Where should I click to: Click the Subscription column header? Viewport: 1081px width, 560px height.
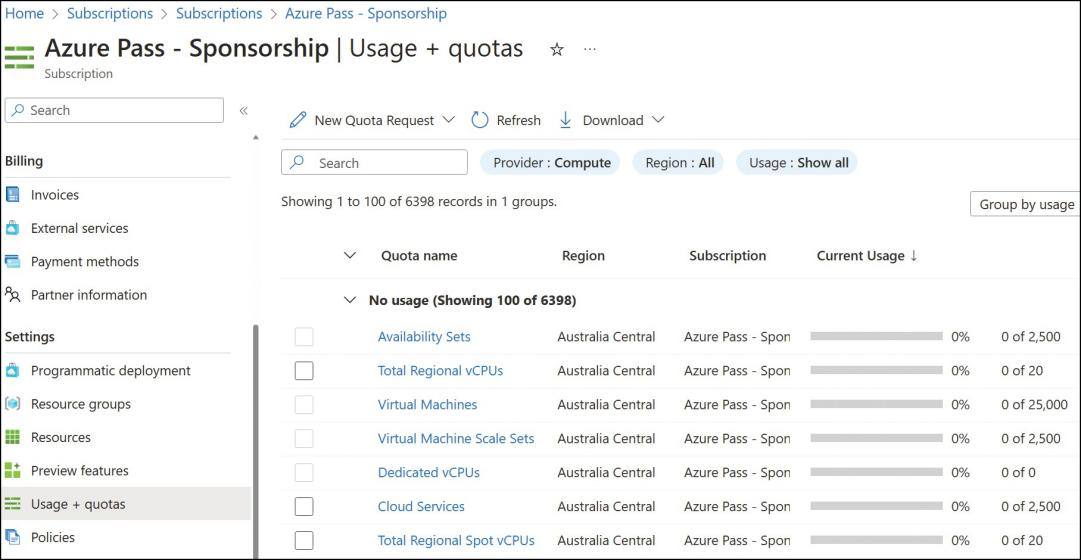pyautogui.click(x=727, y=255)
